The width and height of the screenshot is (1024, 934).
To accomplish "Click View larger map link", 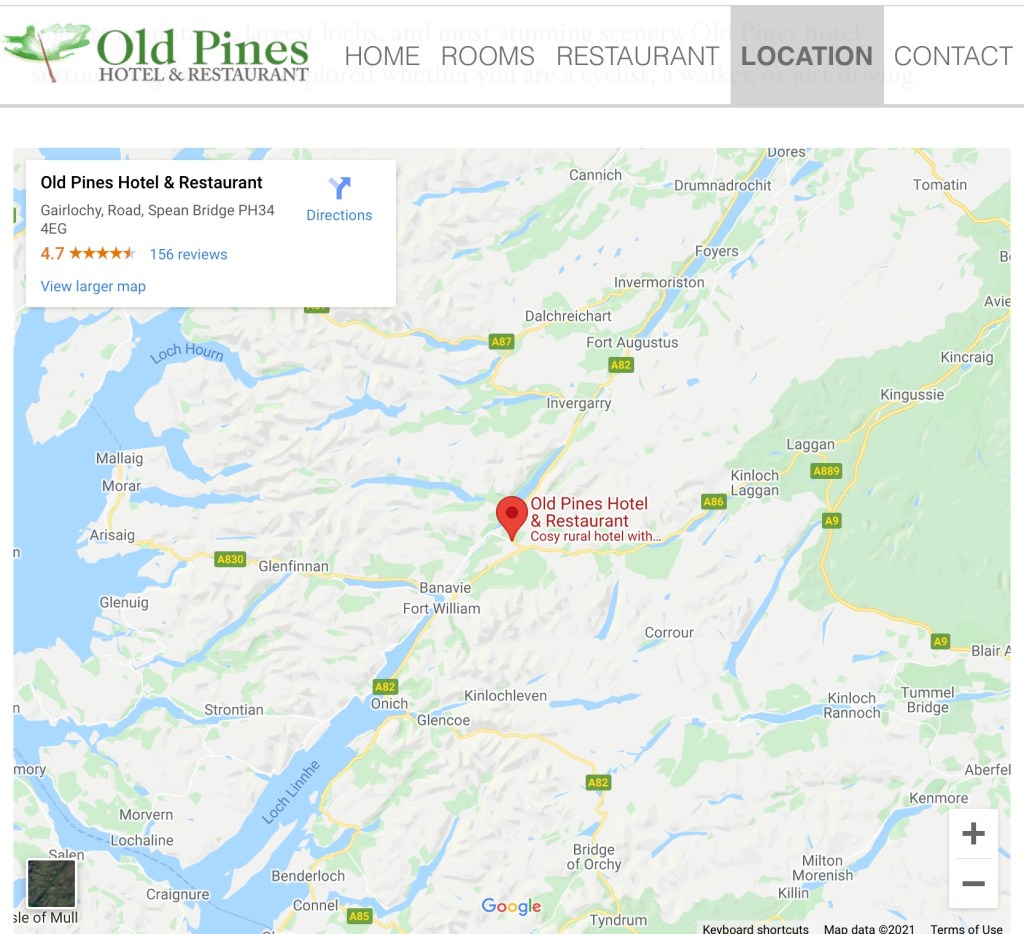I will 93,286.
